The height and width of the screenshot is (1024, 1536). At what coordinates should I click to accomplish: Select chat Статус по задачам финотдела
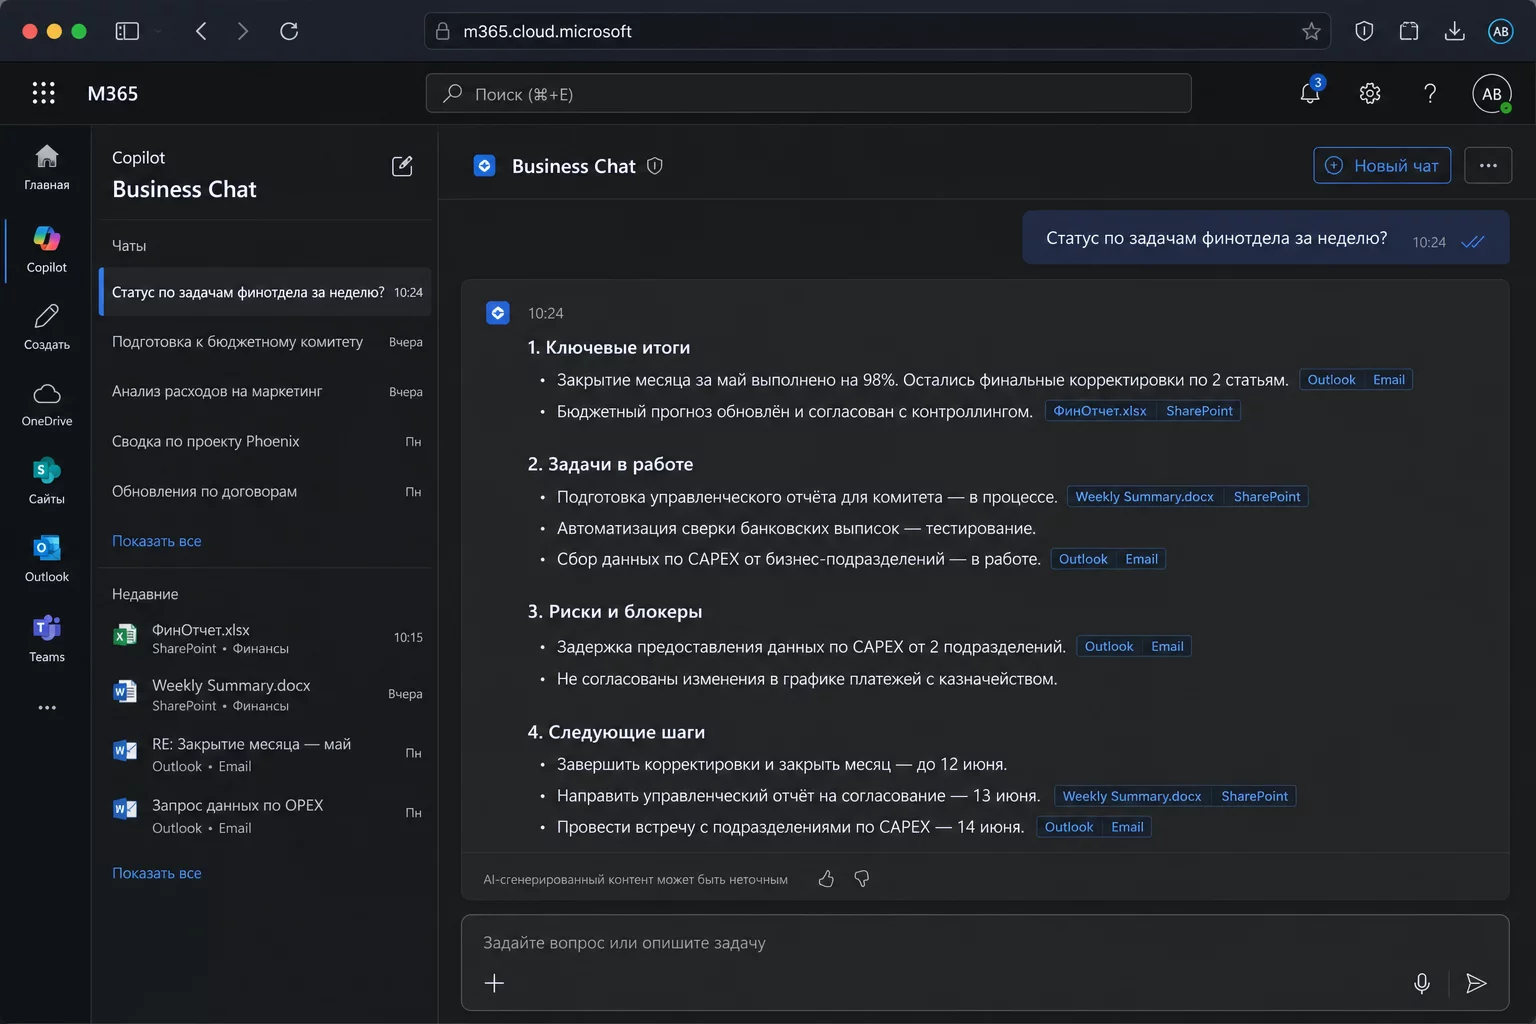pyautogui.click(x=266, y=292)
